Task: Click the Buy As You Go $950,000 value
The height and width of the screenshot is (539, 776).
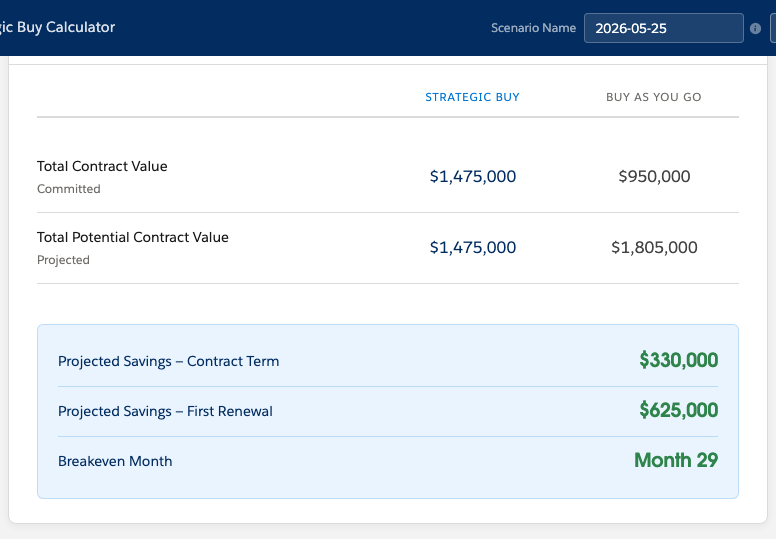Action: tap(654, 177)
